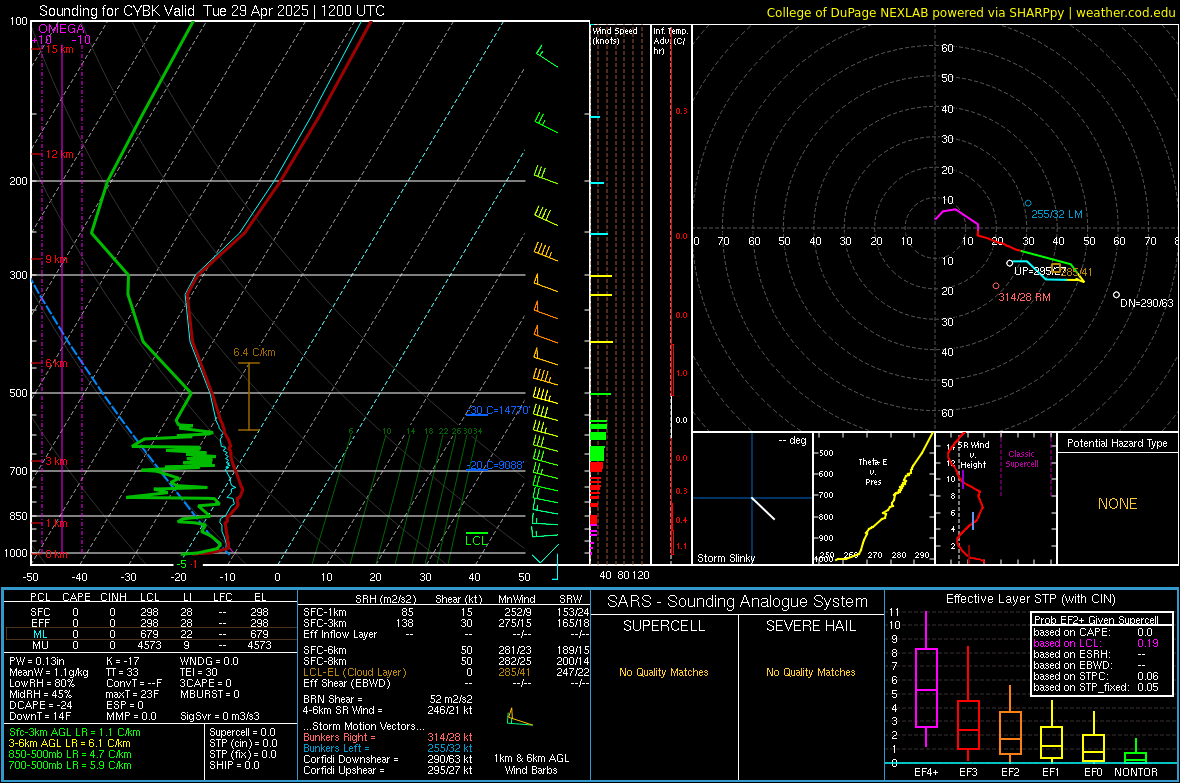Click the 'DN=290/63' hodograph label
1180x783 pixels.
[1146, 303]
